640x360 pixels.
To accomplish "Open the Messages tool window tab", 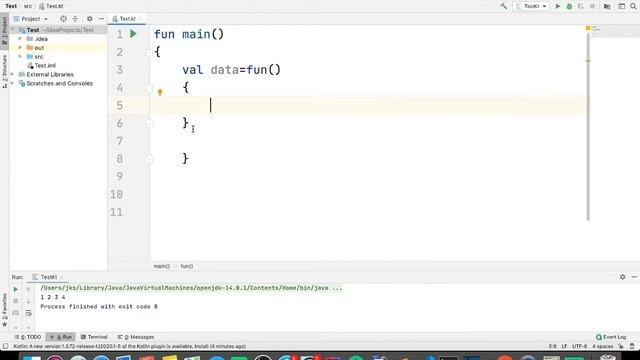I will point(136,337).
